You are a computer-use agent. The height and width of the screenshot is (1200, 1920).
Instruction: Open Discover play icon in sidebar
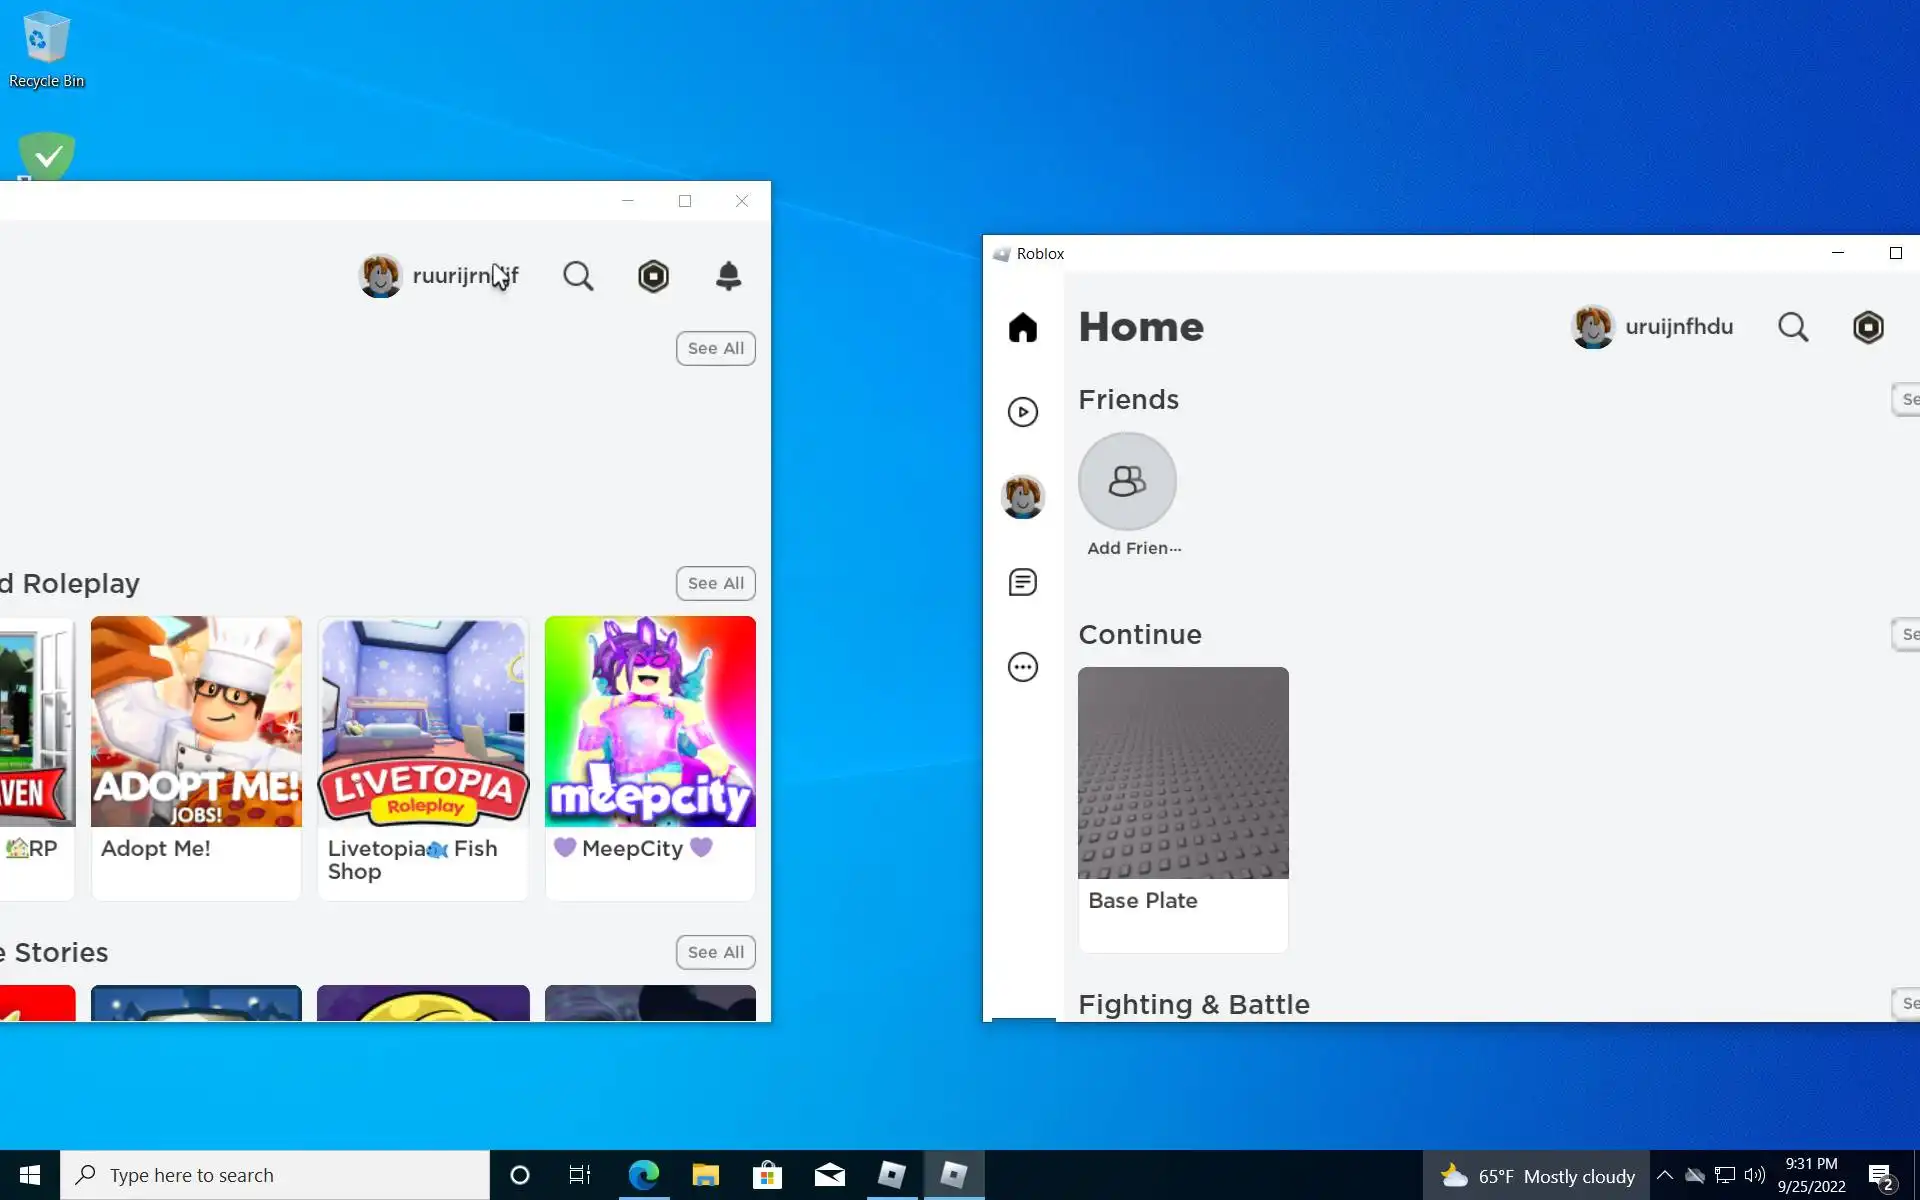click(x=1022, y=412)
